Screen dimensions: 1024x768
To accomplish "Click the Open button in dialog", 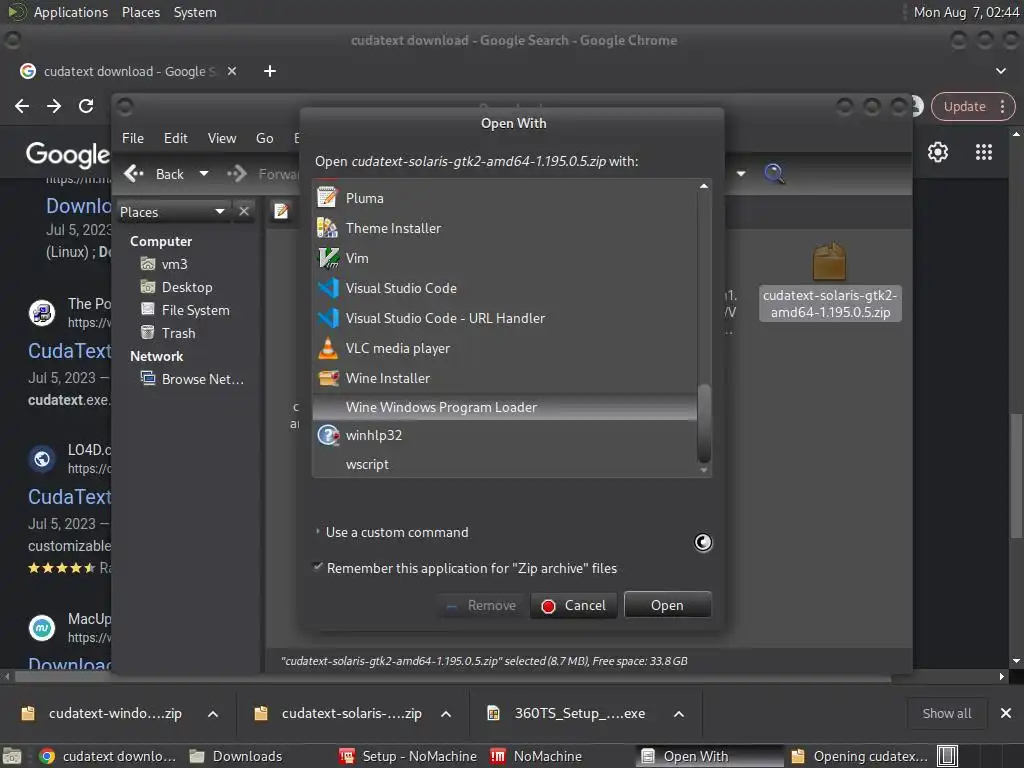I will pos(667,605).
